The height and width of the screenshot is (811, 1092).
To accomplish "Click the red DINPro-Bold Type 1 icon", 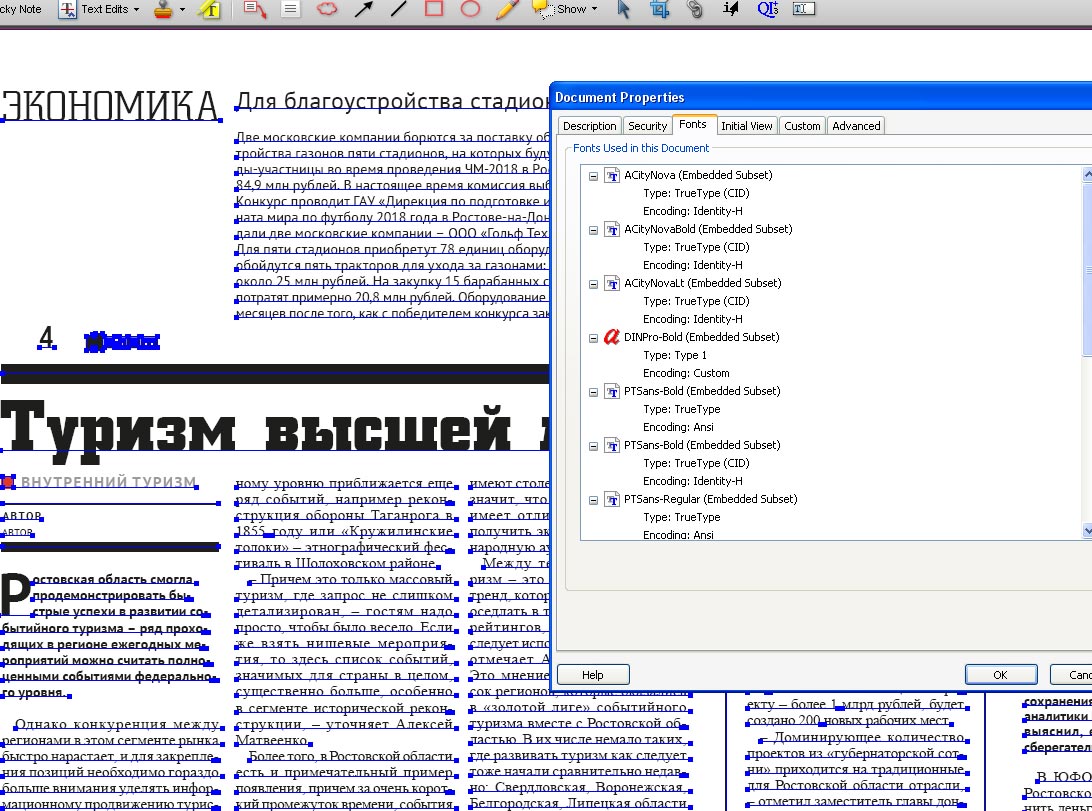I will pyautogui.click(x=611, y=337).
